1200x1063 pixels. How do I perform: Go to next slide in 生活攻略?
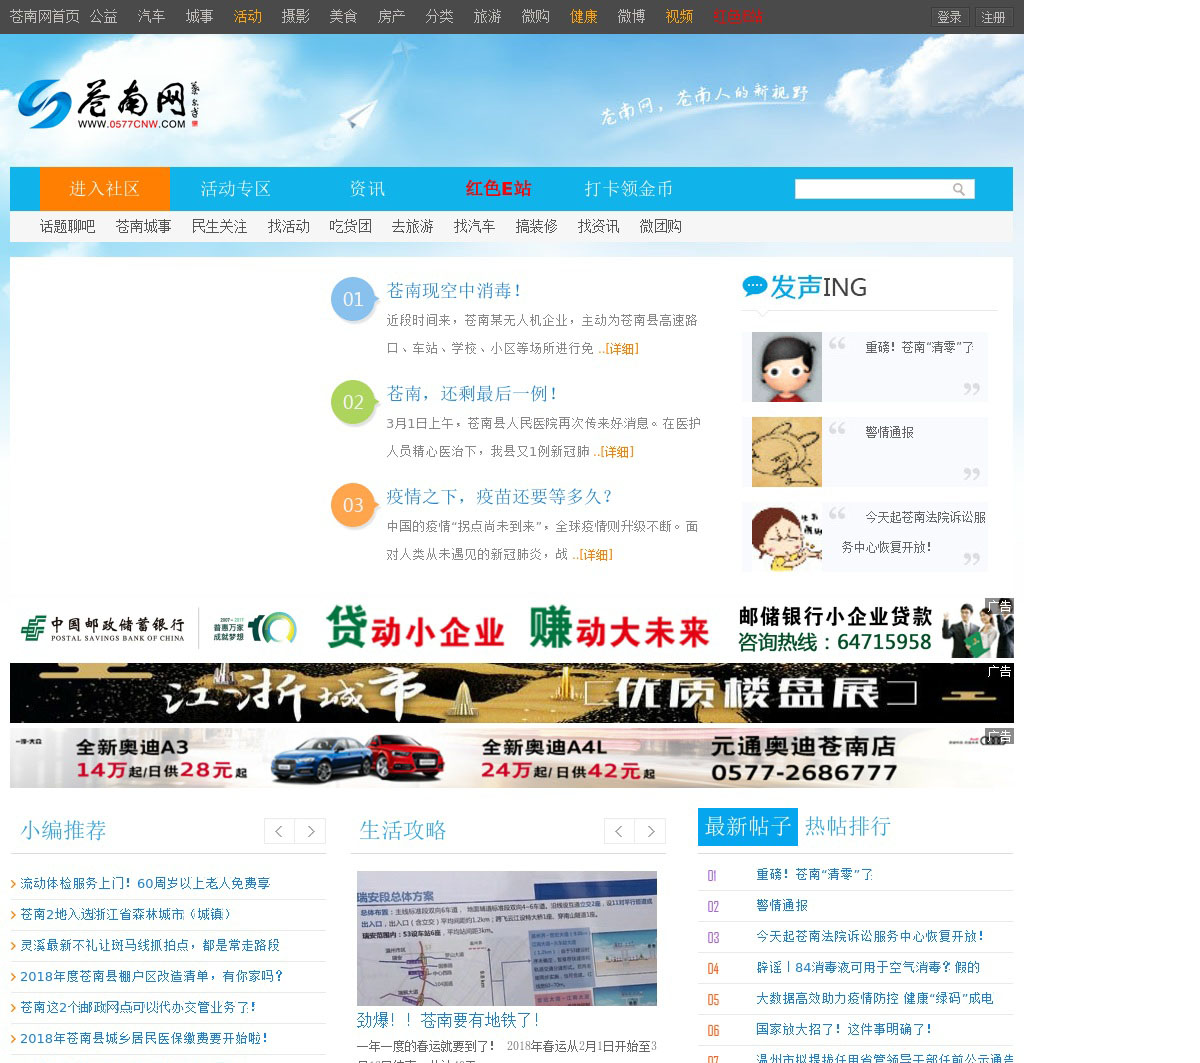tap(651, 831)
